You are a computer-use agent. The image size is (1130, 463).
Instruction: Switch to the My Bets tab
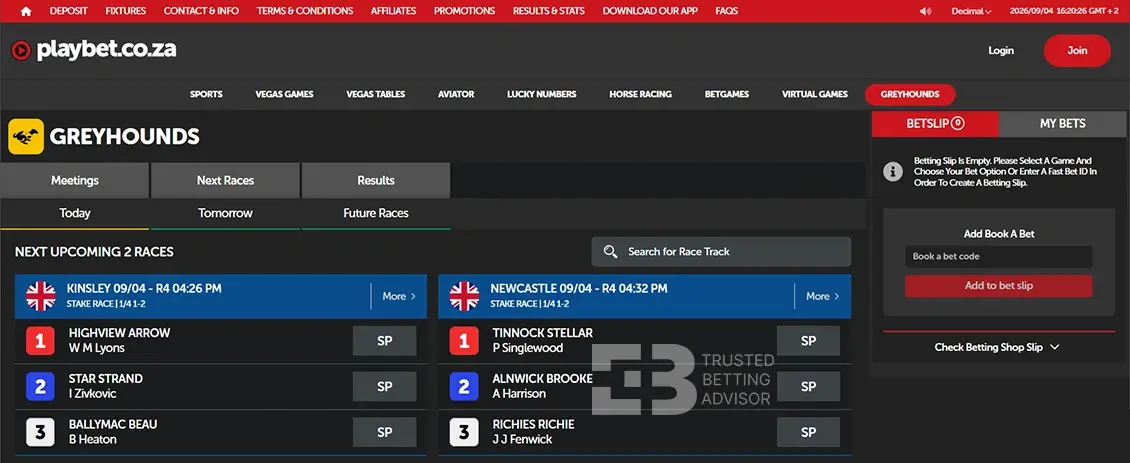(x=1062, y=123)
